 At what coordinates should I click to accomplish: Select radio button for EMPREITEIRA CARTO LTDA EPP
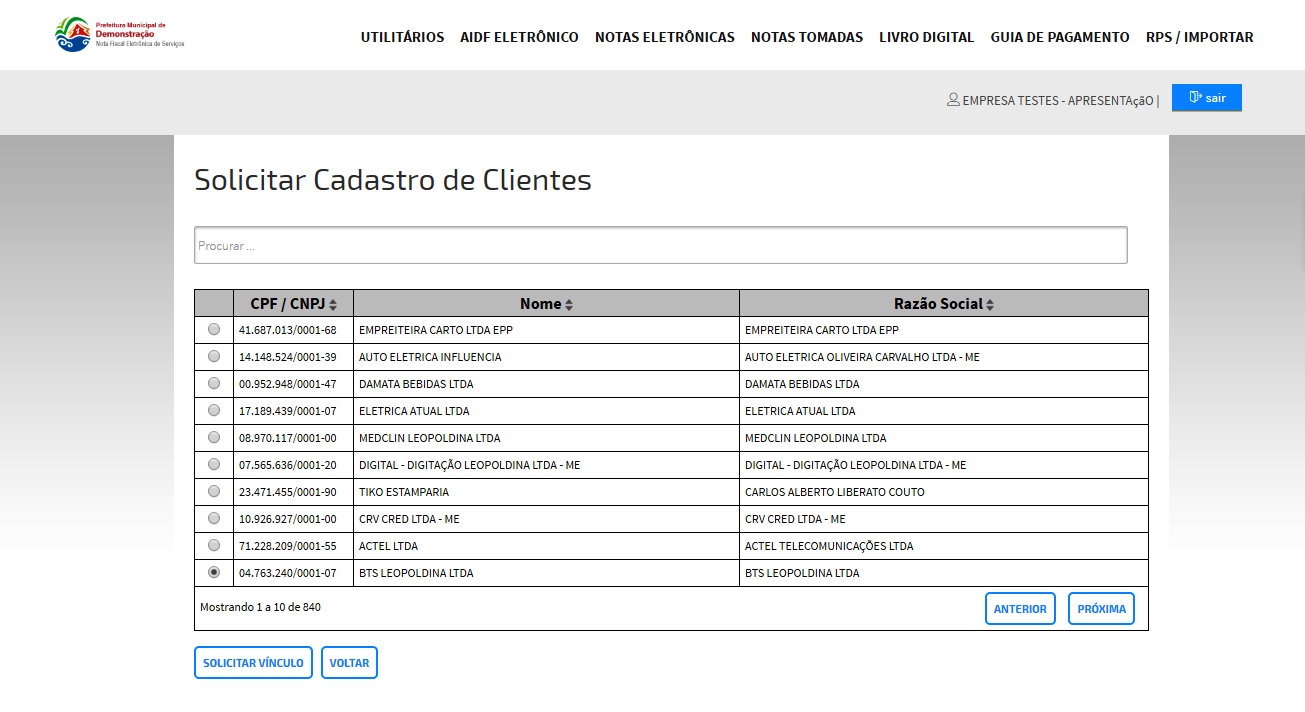tap(214, 329)
